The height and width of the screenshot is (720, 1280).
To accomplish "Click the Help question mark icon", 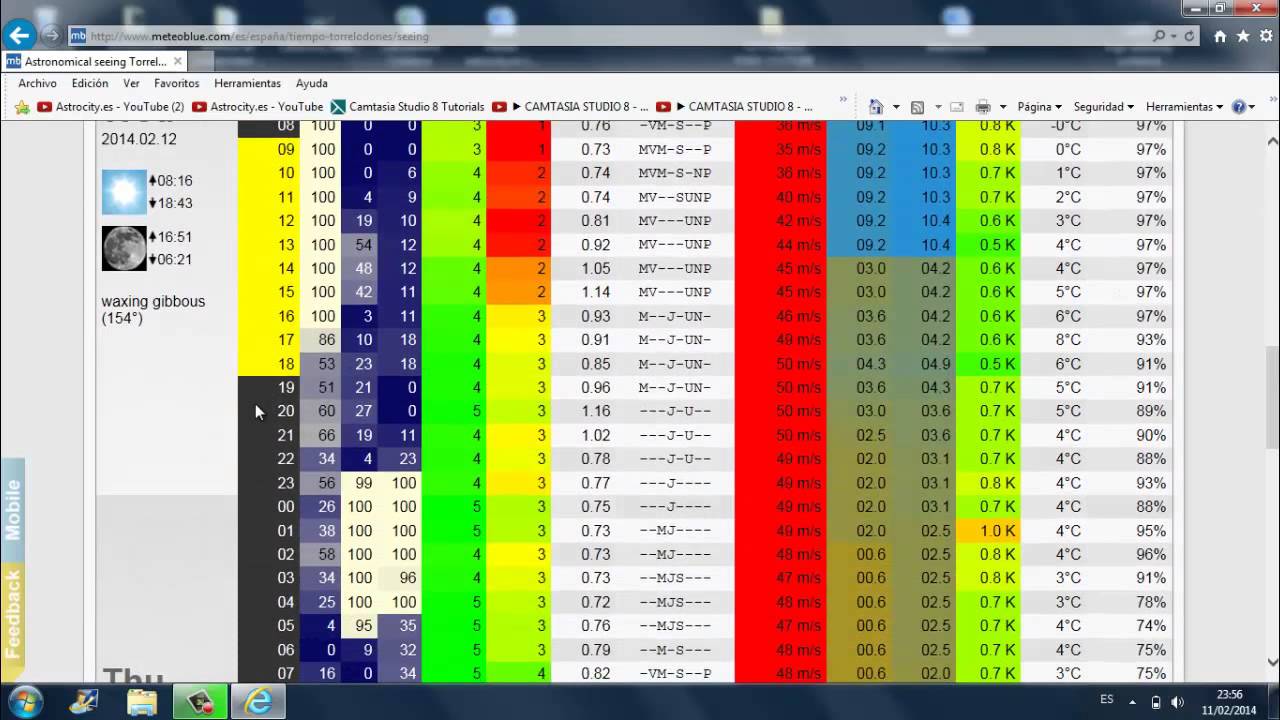I will tap(1239, 107).
